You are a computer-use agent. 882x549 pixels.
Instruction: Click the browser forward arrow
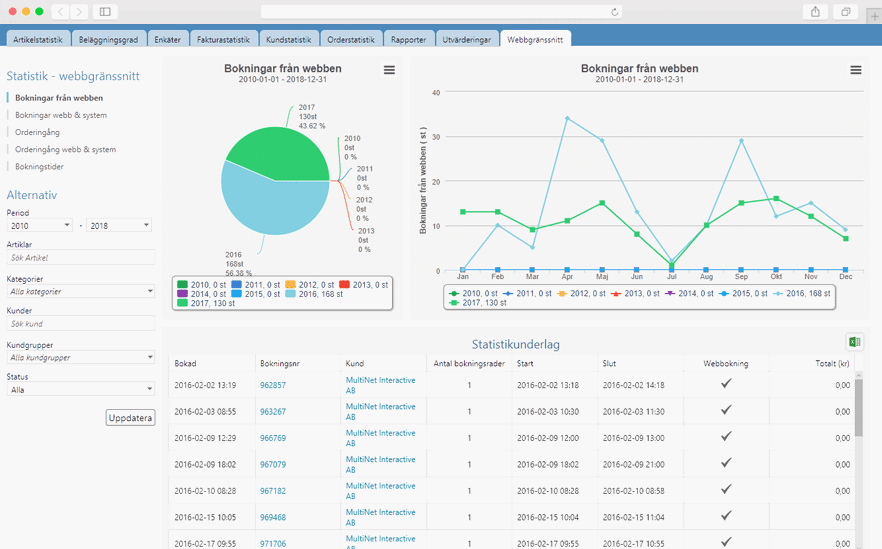click(79, 12)
